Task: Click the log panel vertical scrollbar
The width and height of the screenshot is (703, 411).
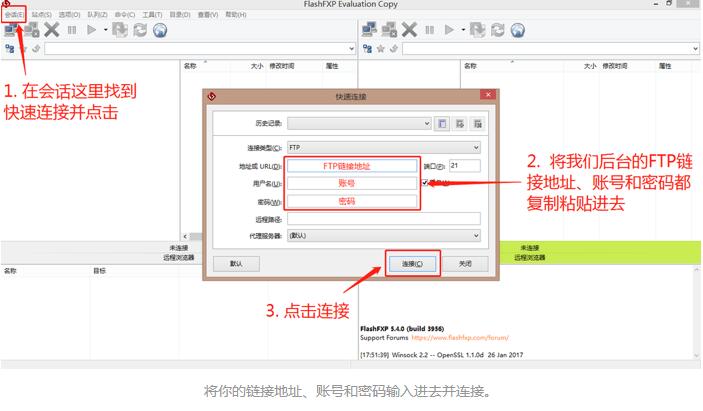Action: 696,312
